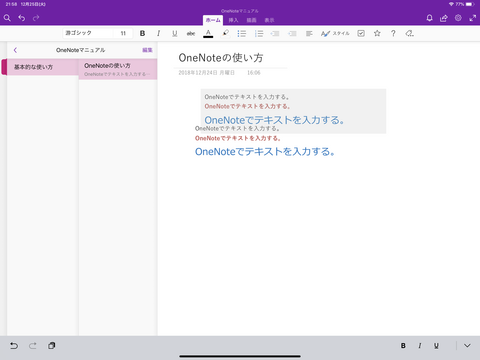Decrease paragraph indent
The height and width of the screenshot is (360, 480).
[275, 33]
